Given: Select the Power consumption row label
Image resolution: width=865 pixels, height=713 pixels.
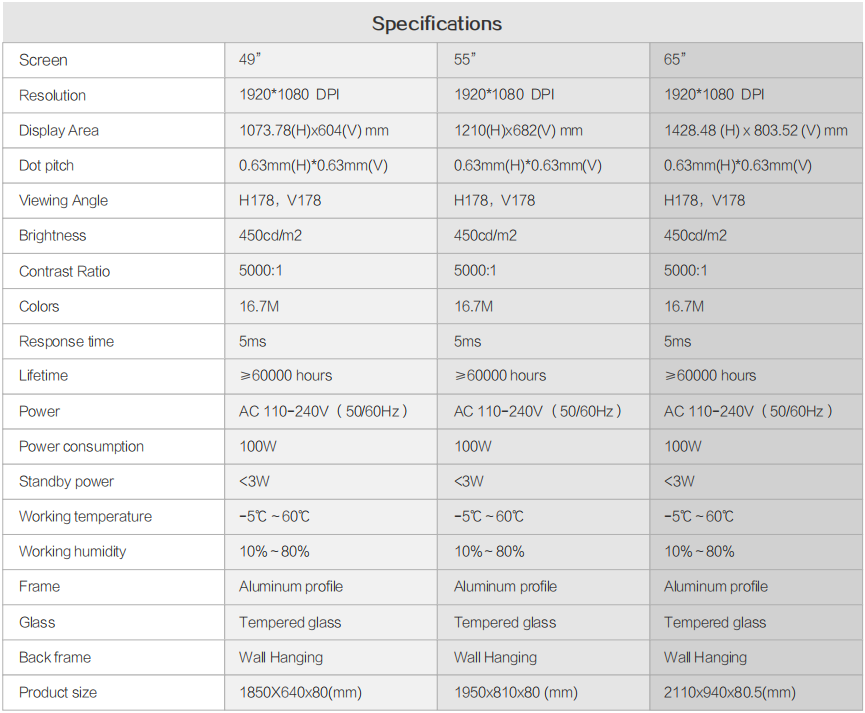Looking at the screenshot, I should pos(81,446).
